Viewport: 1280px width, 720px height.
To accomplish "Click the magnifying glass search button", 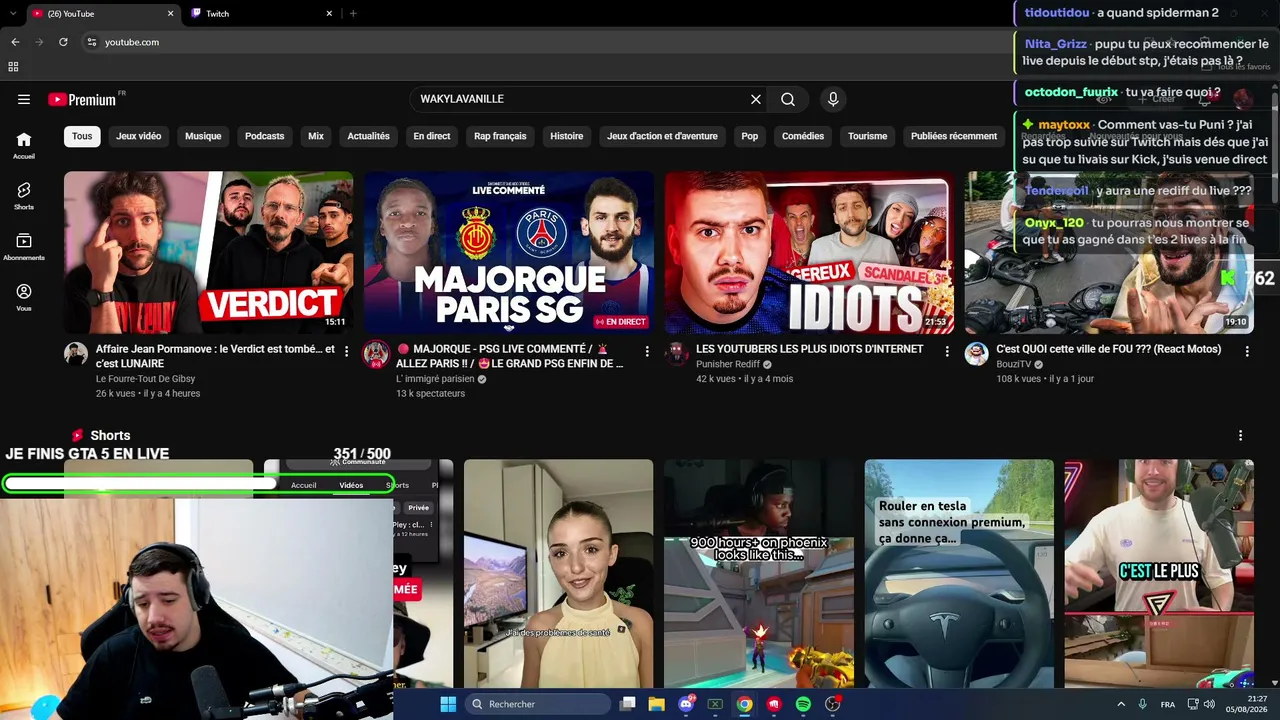I will 788,99.
